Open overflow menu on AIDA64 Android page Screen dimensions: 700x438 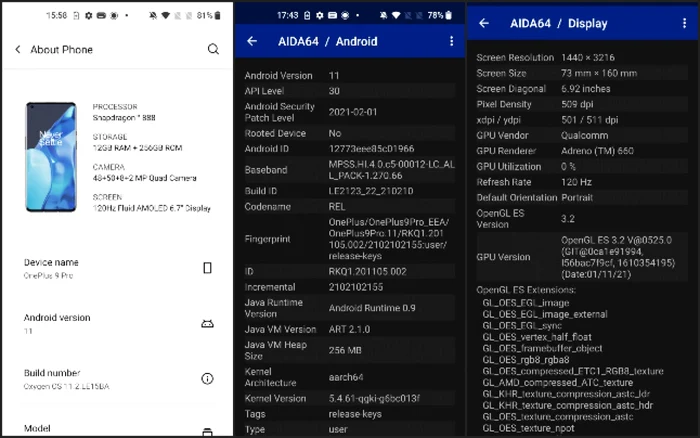point(452,41)
